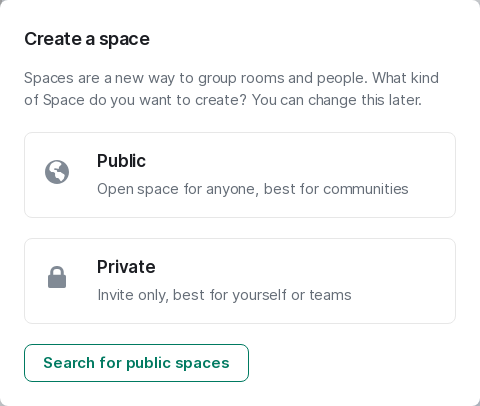Click "You can change this later" sentence

pos(337,100)
